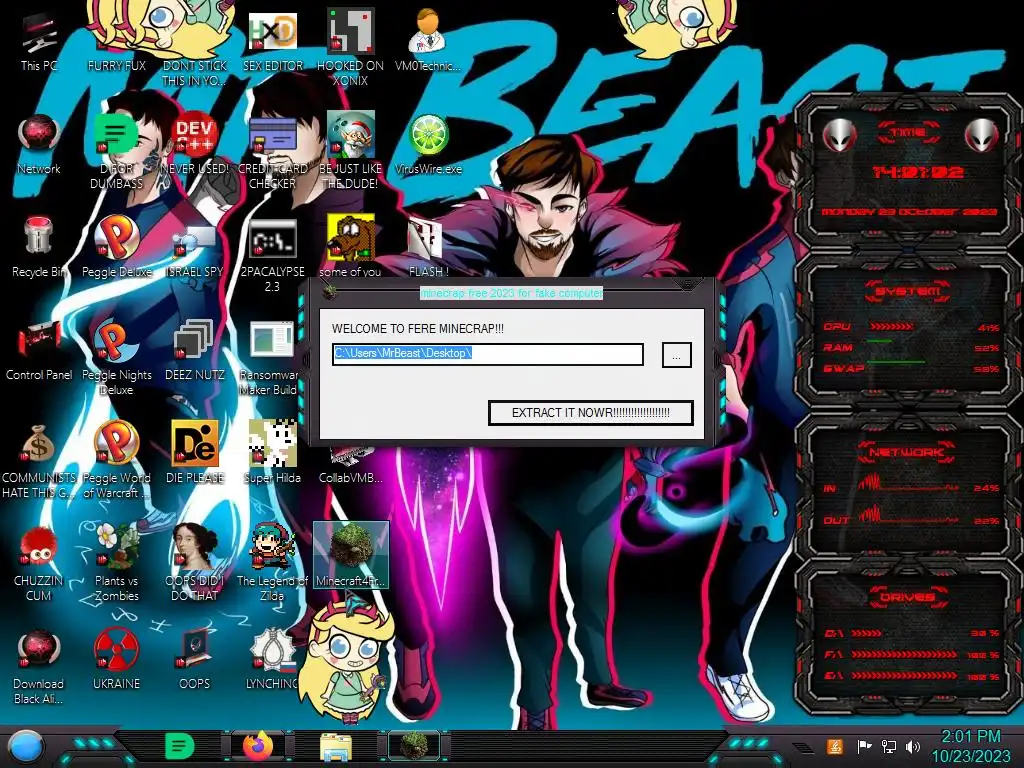Click the 2:01 PM taskbar clock
Viewport: 1024px width, 768px height.
[970, 737]
